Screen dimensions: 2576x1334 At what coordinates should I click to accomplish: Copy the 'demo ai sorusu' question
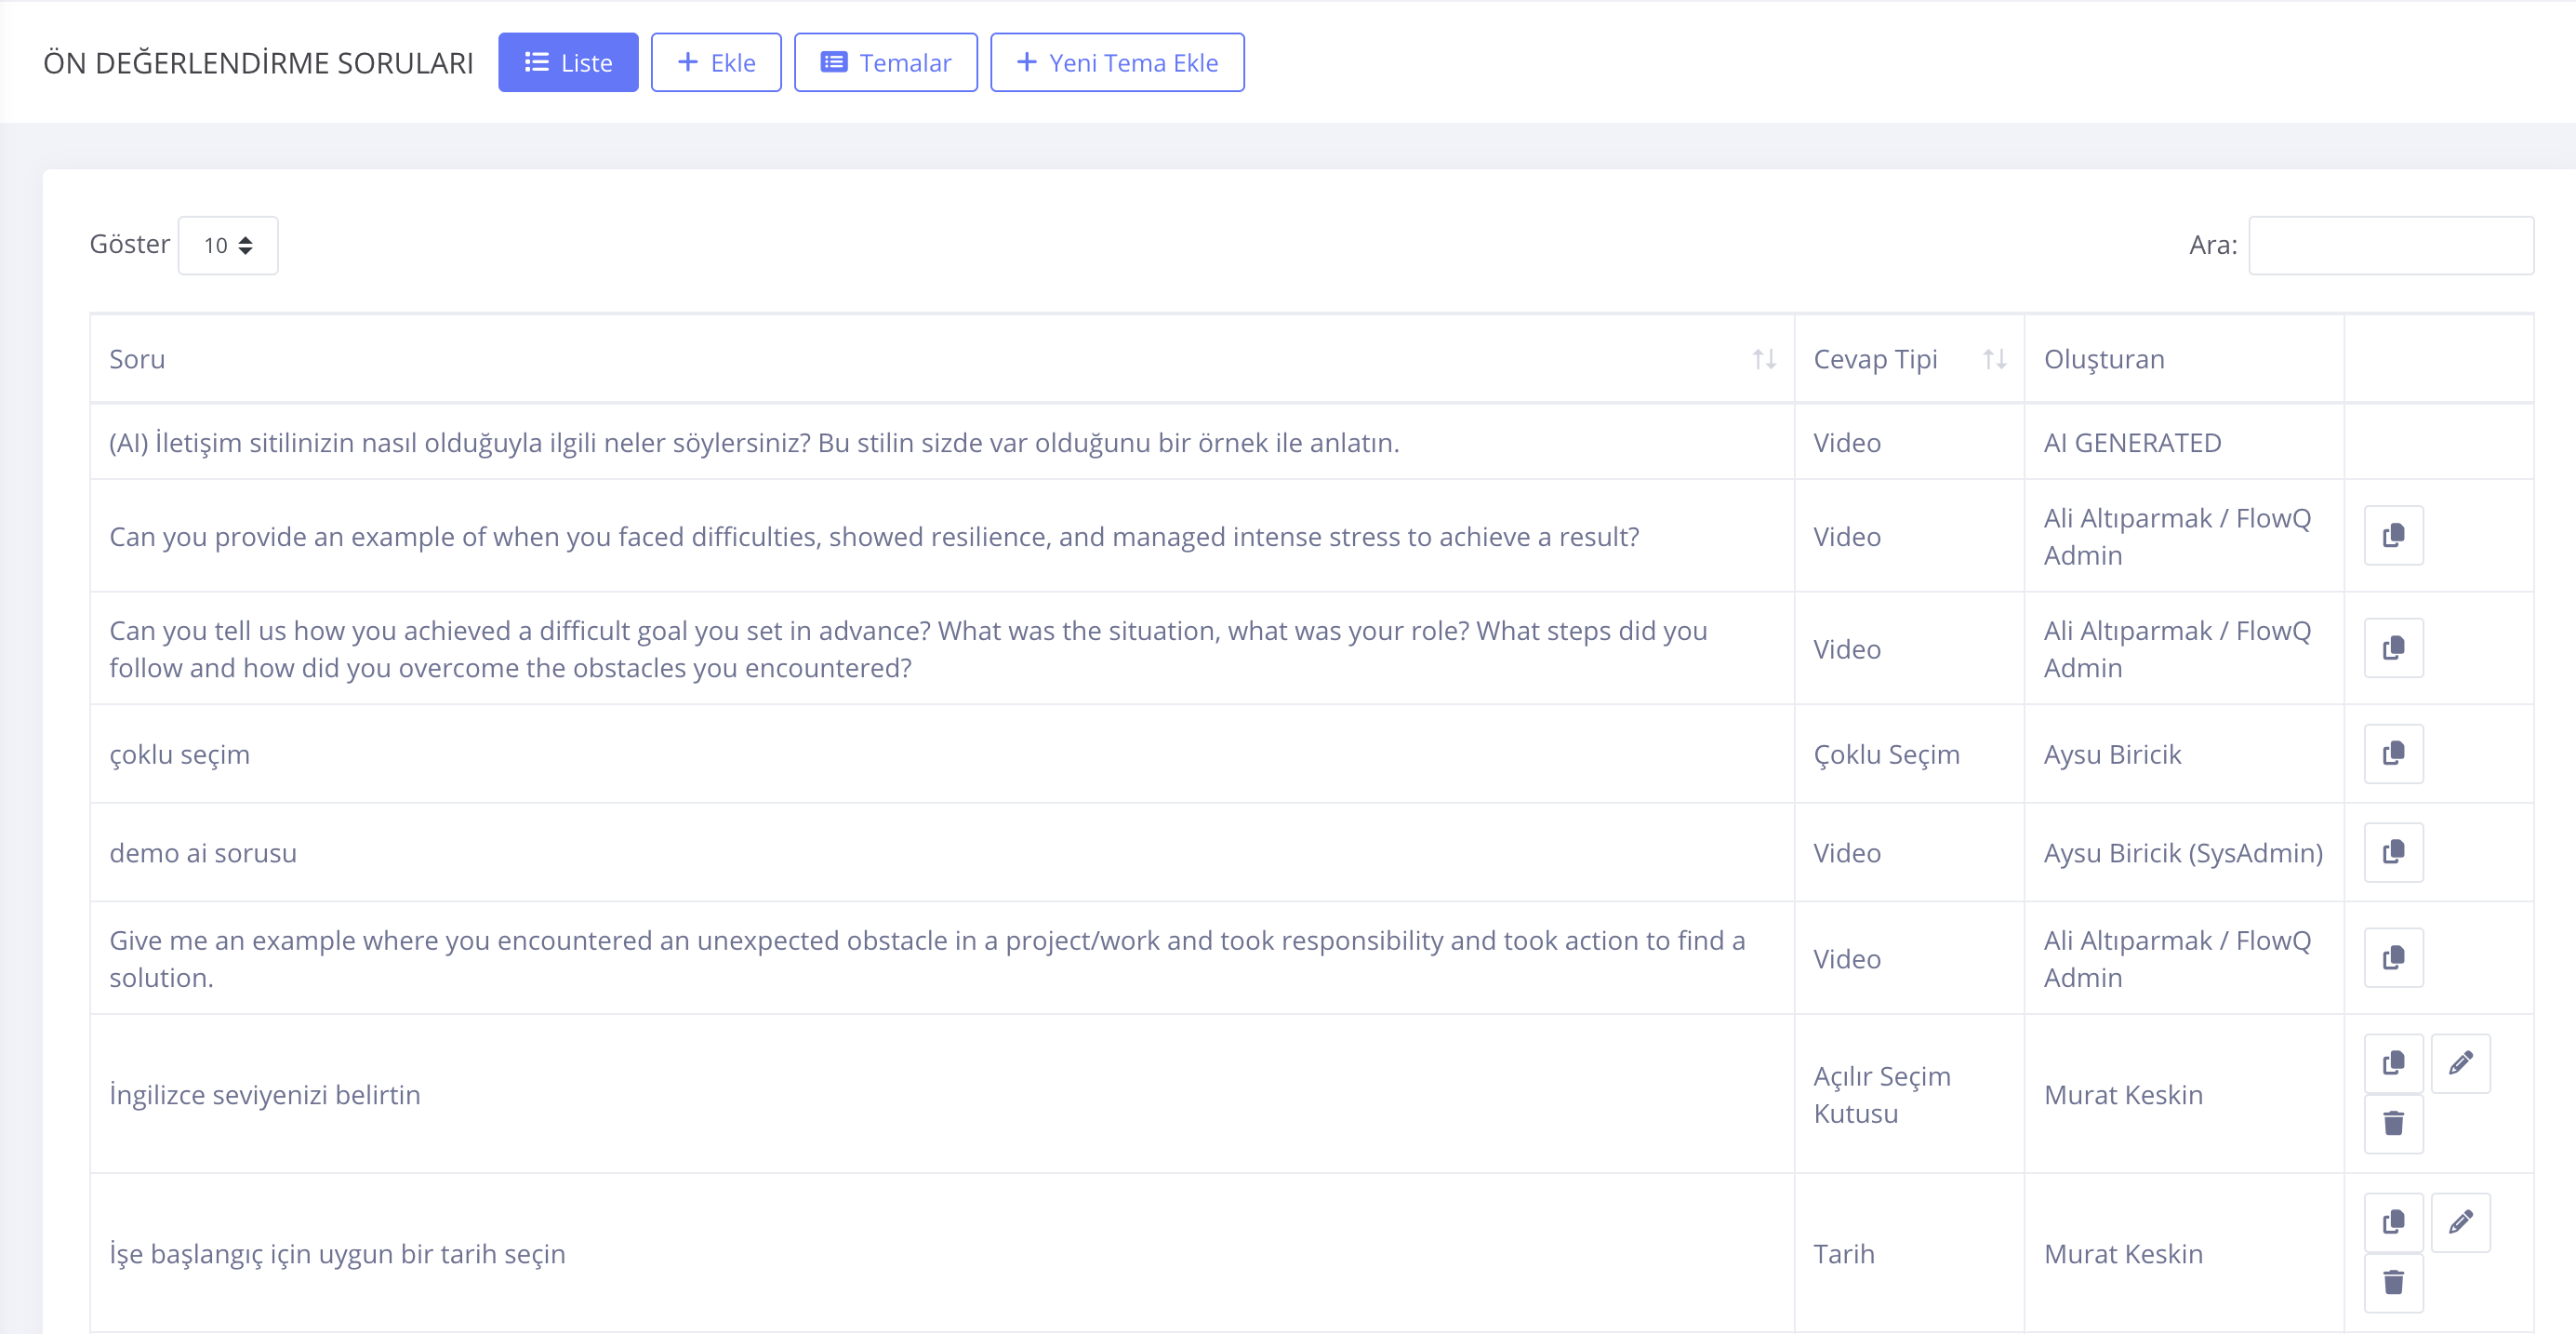tap(2393, 852)
